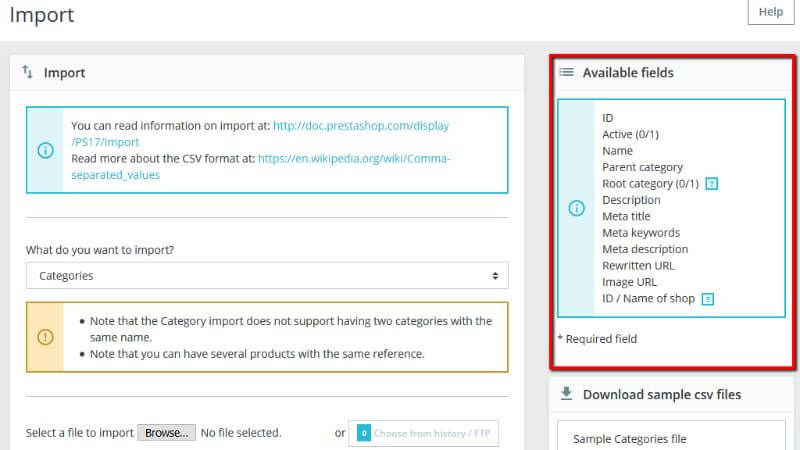Open the 'What do you want to import' dropdown

click(x=267, y=276)
